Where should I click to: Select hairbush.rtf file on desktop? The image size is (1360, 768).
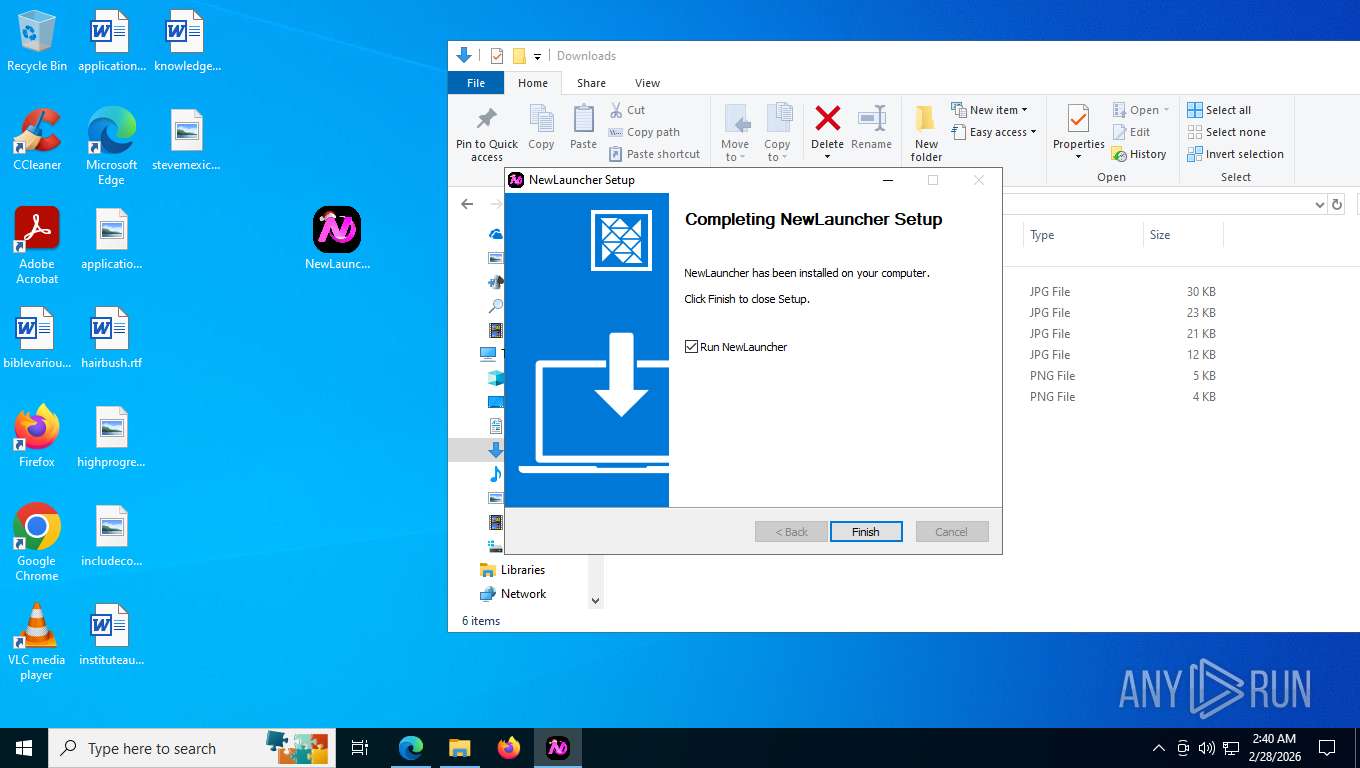coord(111,338)
